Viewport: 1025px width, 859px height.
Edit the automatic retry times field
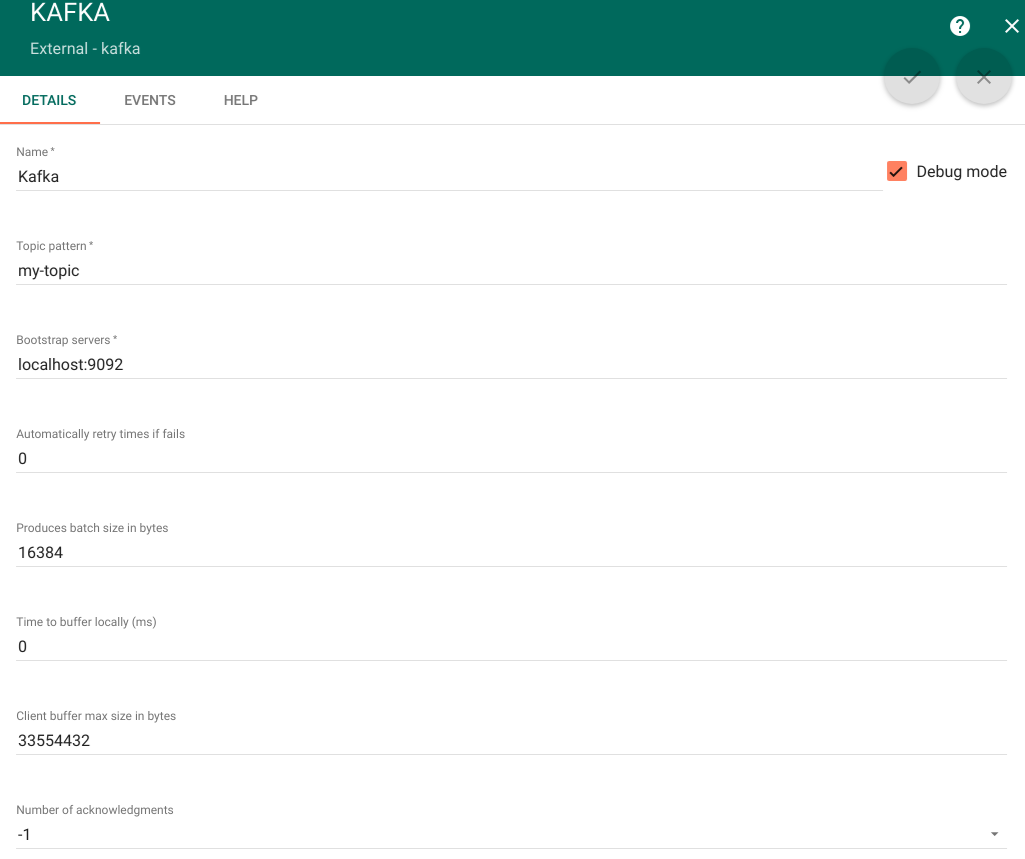coord(510,459)
